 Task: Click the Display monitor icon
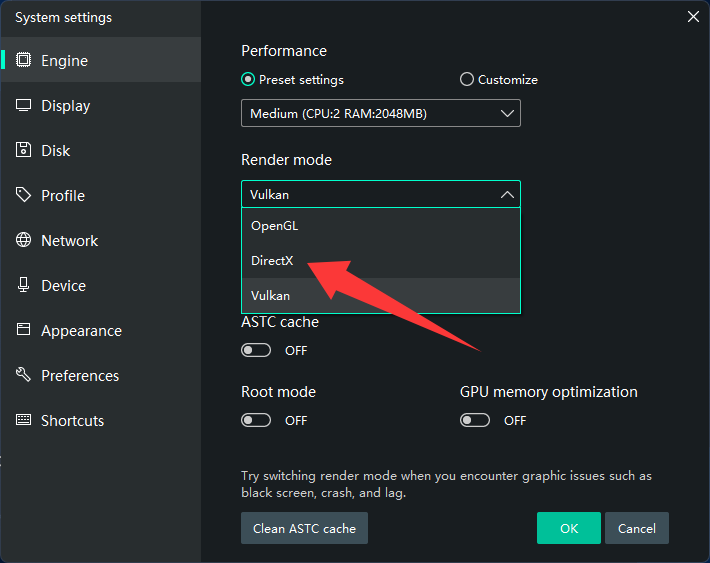point(24,105)
